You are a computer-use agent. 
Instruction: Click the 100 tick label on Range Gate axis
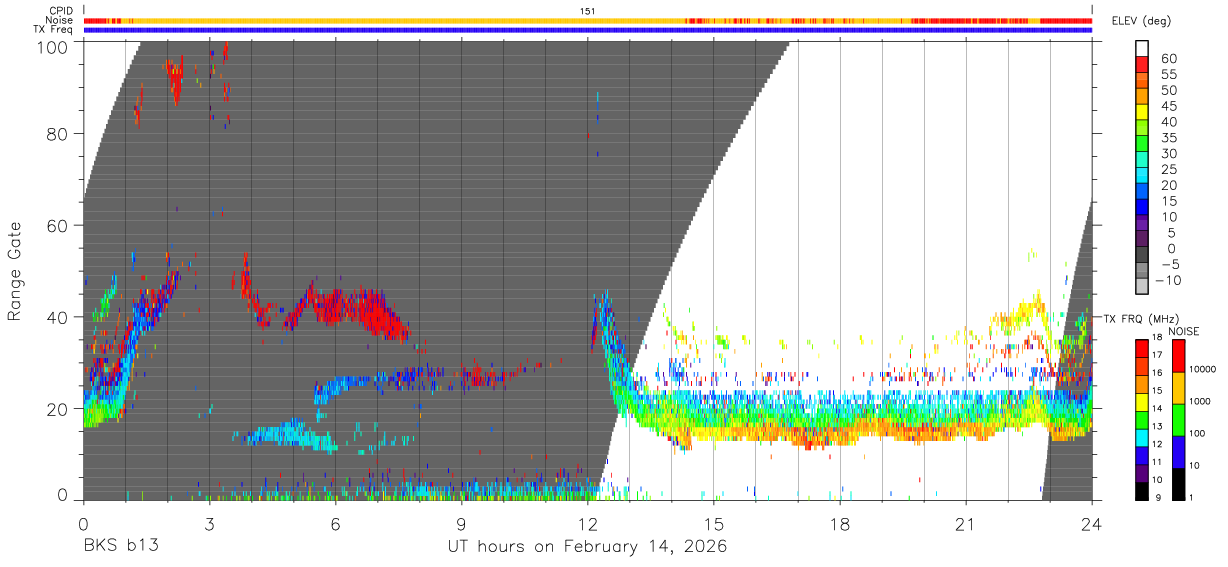pos(55,46)
